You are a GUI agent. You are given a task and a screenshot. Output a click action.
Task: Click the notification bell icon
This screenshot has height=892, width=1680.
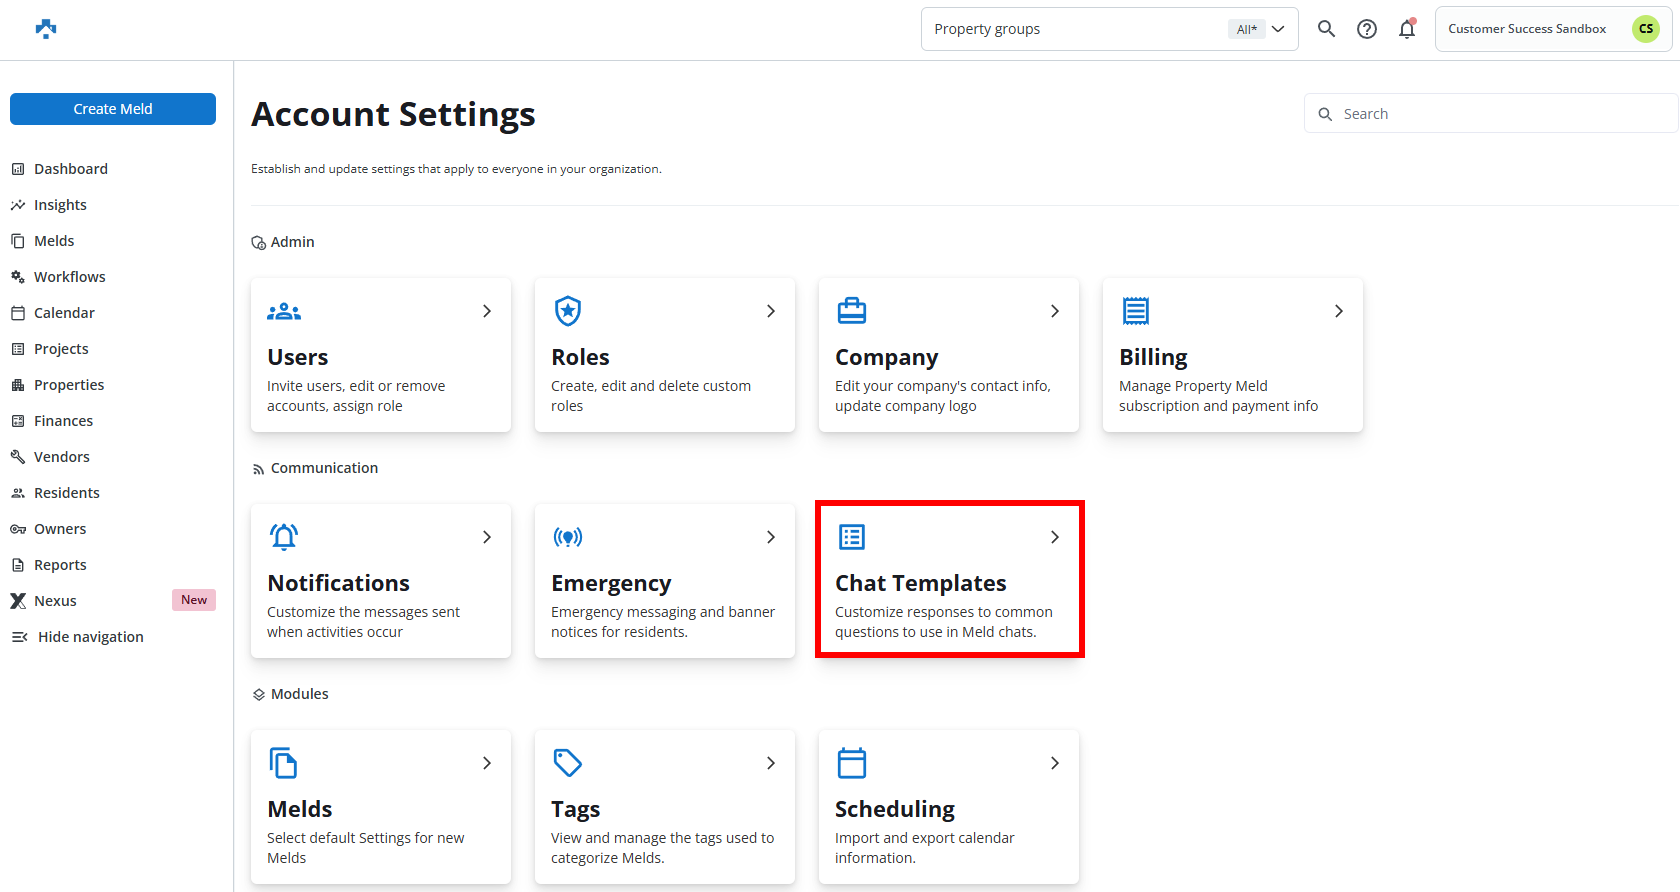coord(1407,29)
